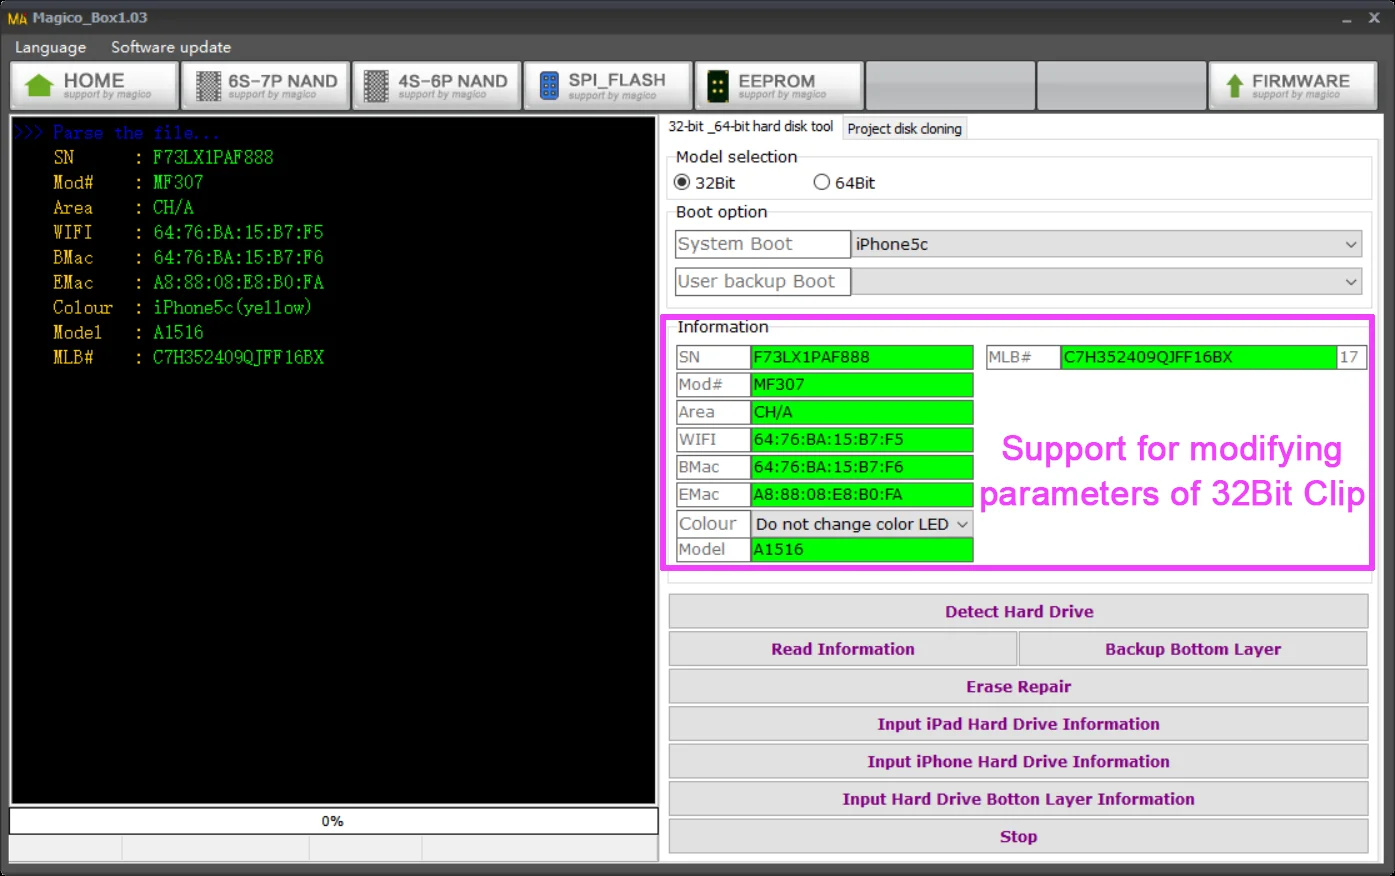Click the SPI_FLASH blue chip icon

(x=549, y=86)
